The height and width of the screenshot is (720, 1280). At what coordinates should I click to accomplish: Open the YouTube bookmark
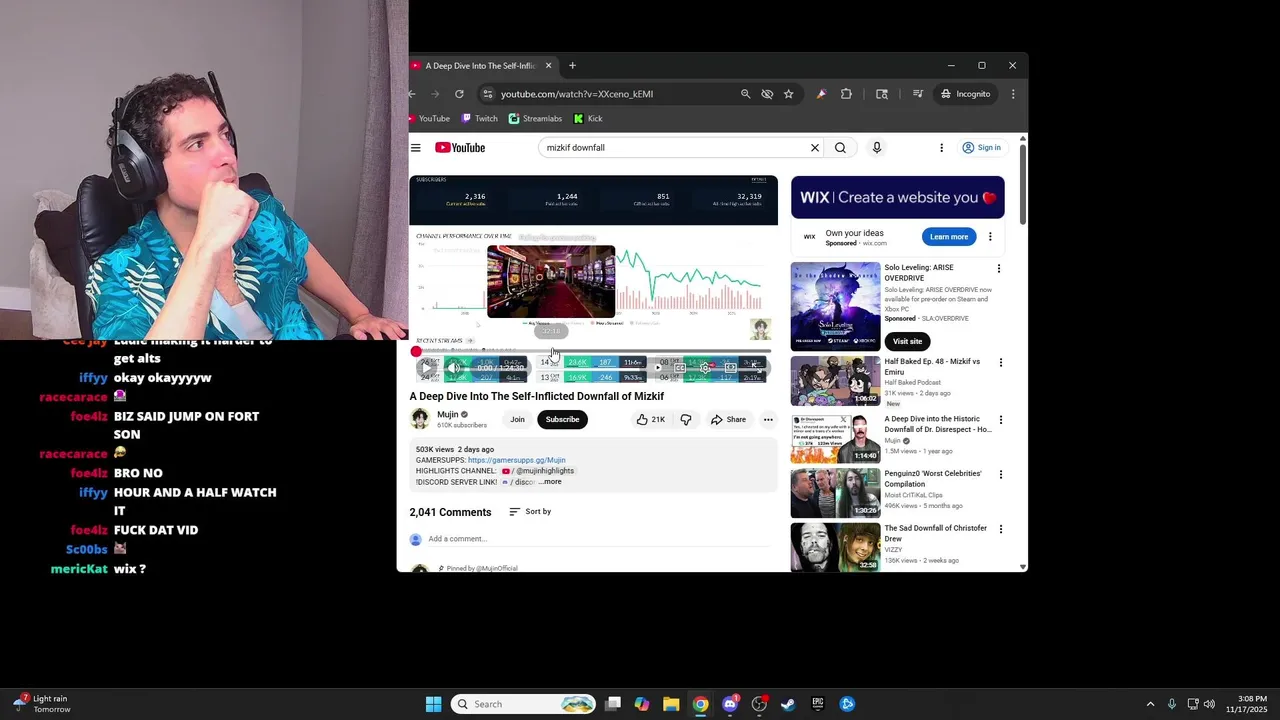point(429,118)
